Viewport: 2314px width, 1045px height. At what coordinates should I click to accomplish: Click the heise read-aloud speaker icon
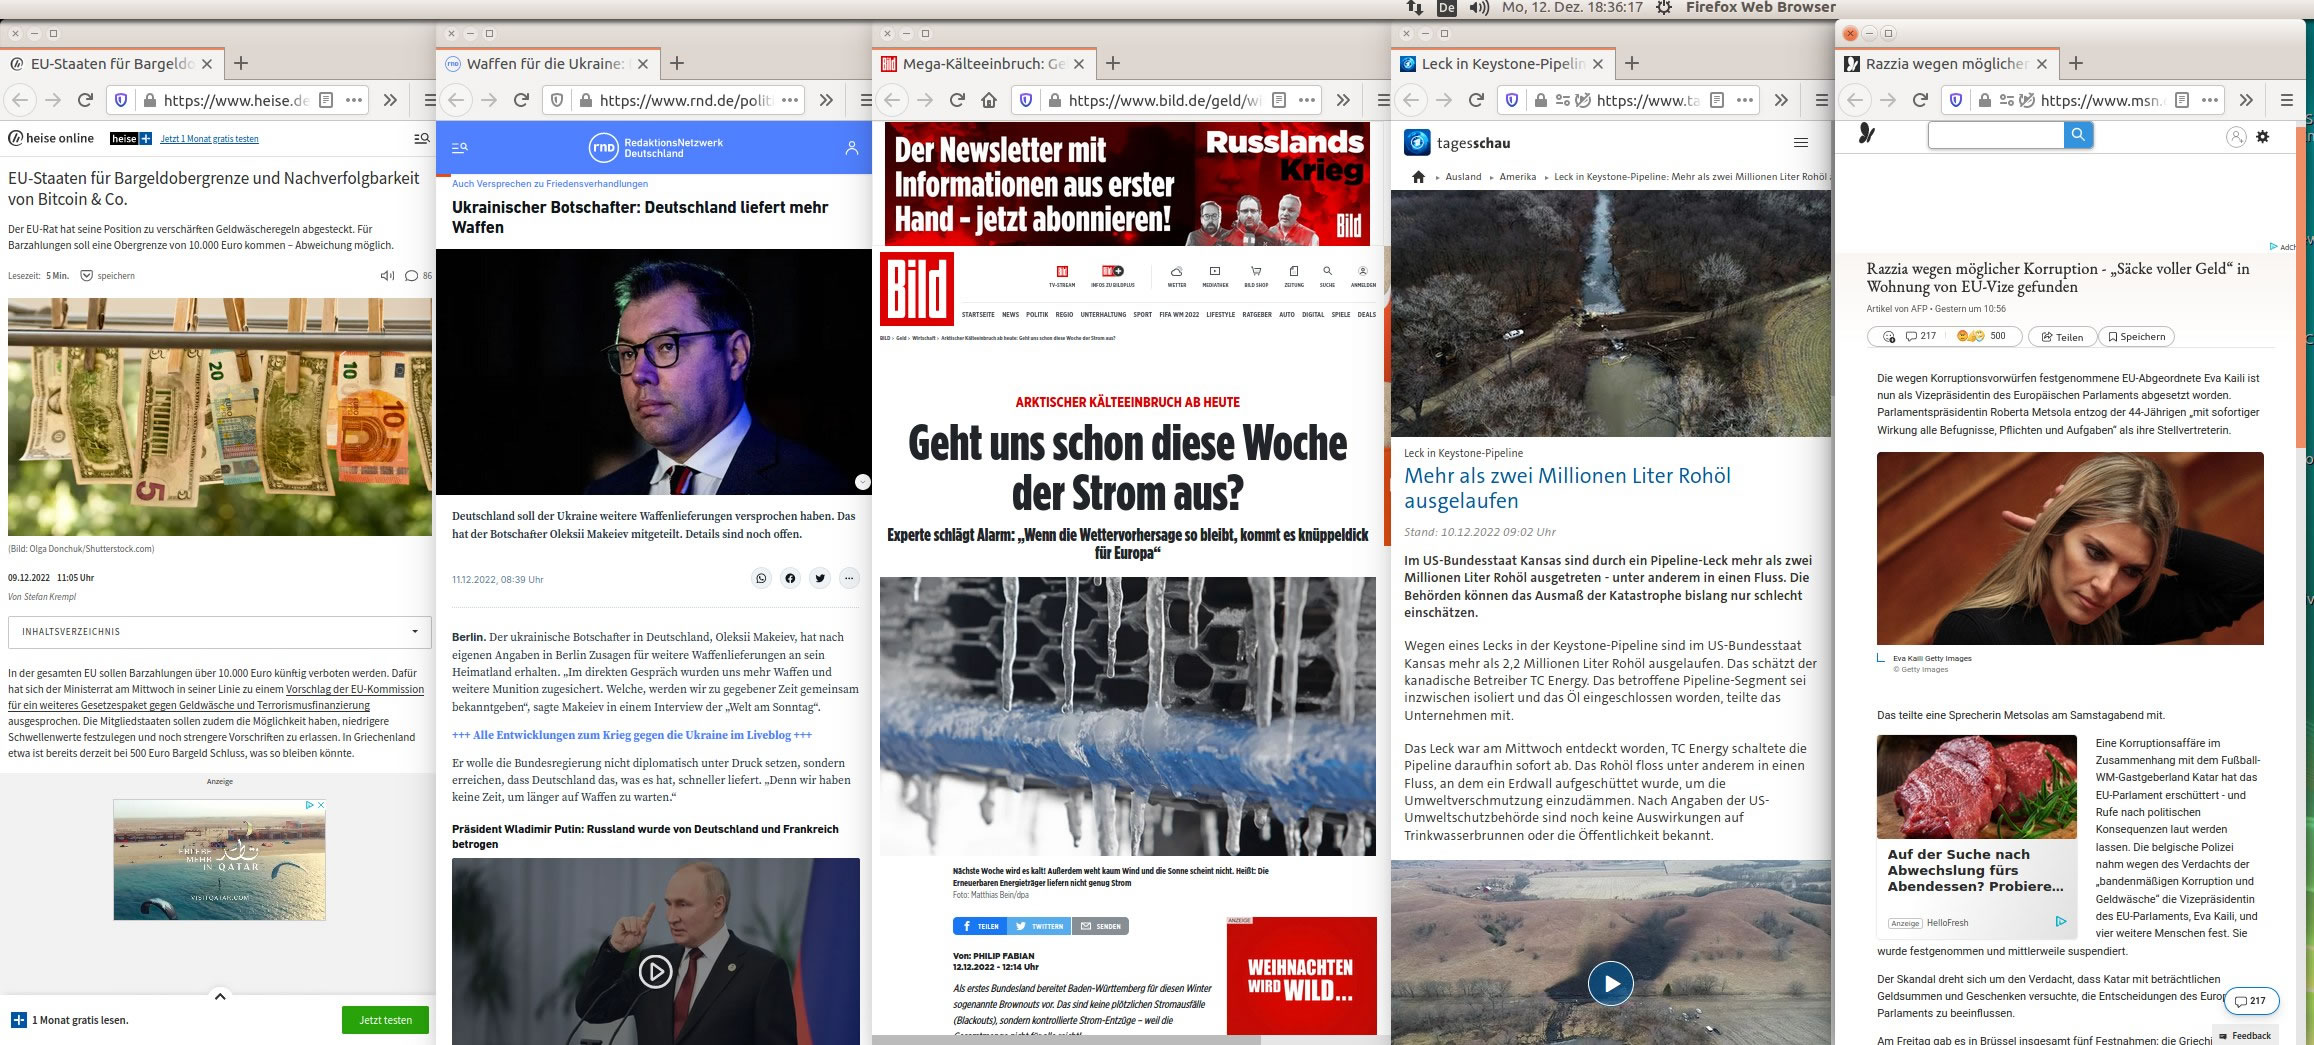click(x=387, y=276)
